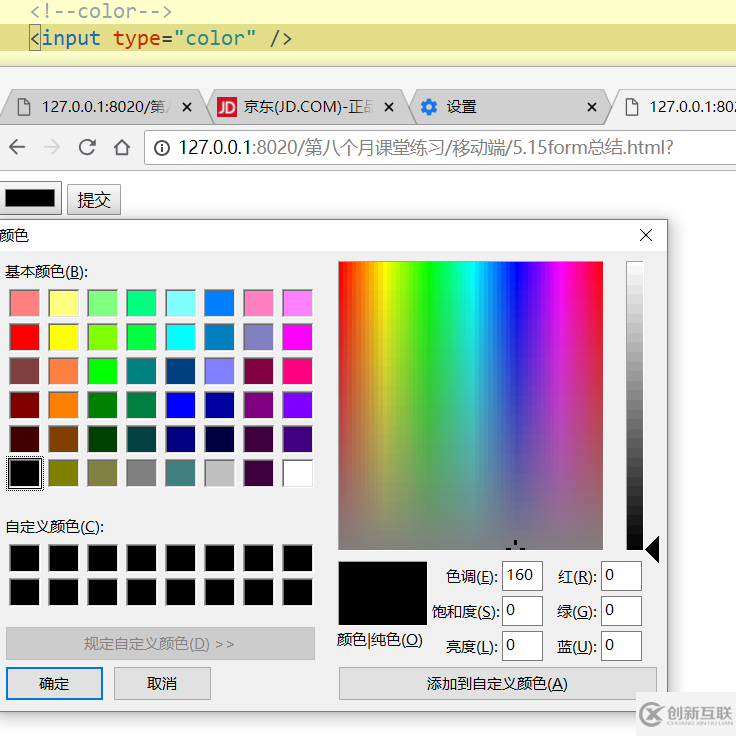Open the browser home page icon
This screenshot has height=736, width=736.
coord(122,147)
